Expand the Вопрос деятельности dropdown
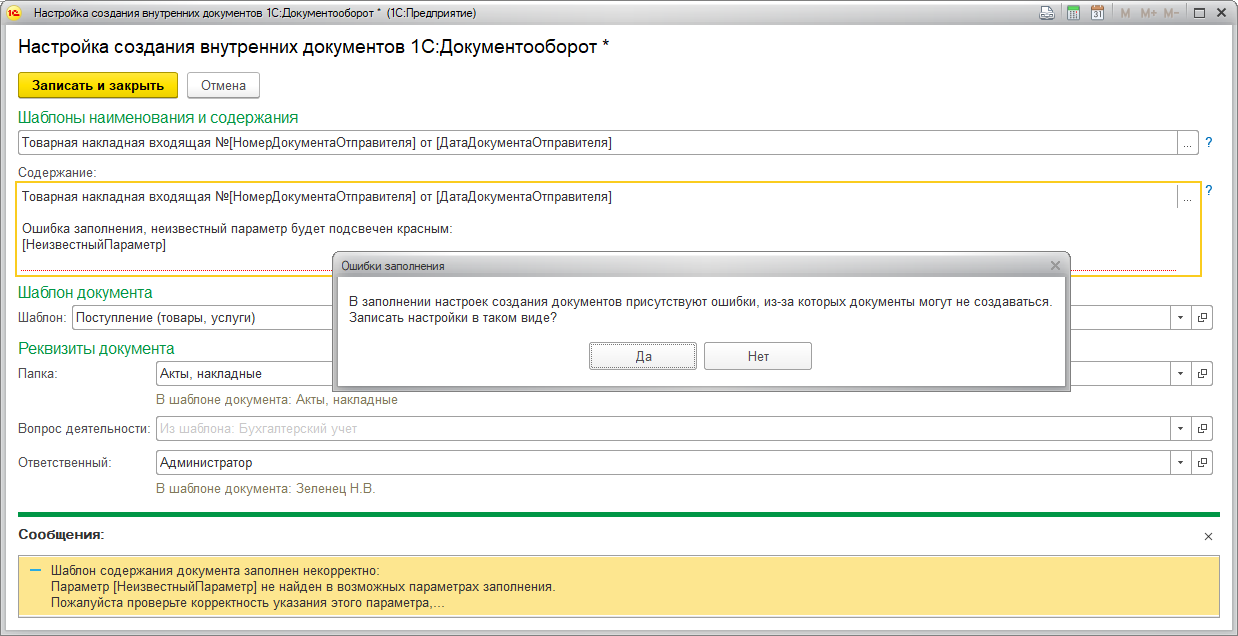The height and width of the screenshot is (636, 1238). [1180, 428]
